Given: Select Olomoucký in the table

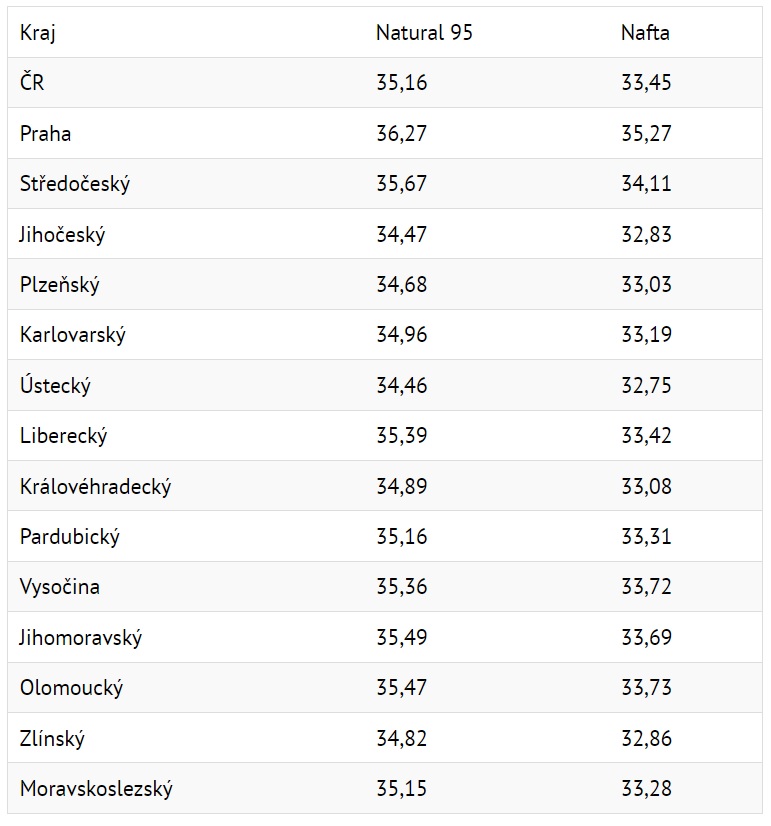Looking at the screenshot, I should pyautogui.click(x=71, y=688).
